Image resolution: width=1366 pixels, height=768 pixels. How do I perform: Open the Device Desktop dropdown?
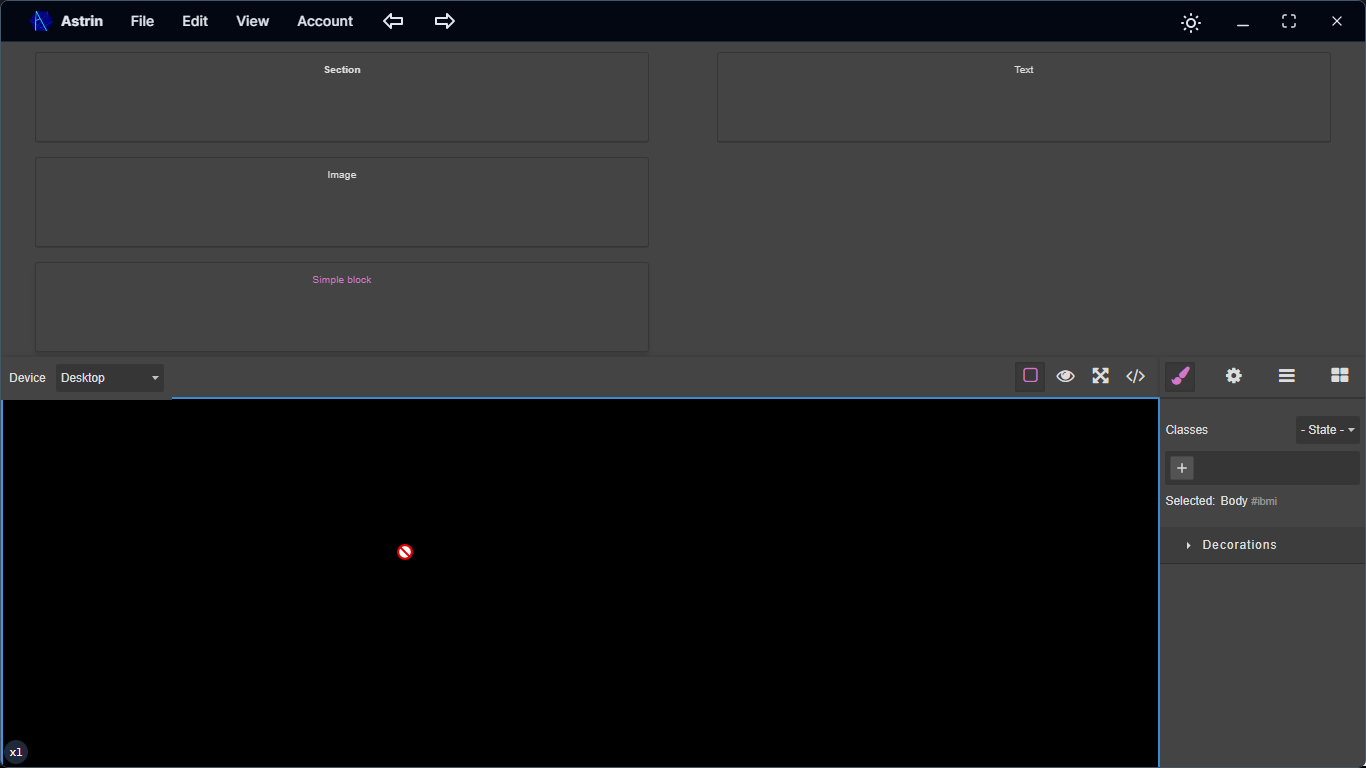(x=109, y=378)
